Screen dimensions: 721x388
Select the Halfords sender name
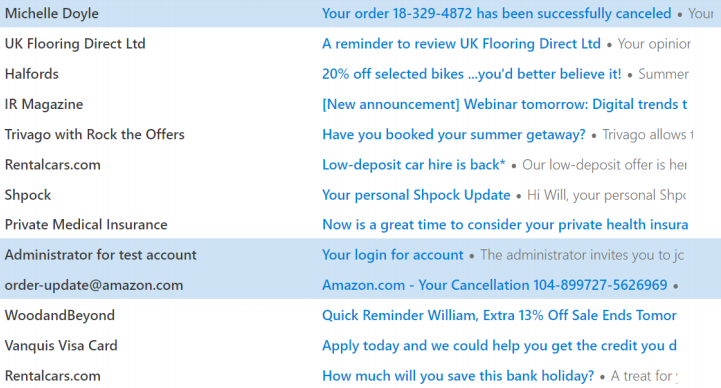pos(32,74)
